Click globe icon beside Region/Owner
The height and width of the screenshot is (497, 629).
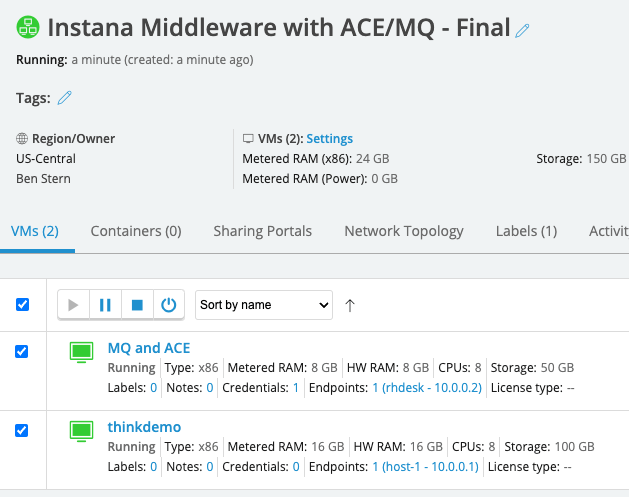(x=22, y=139)
